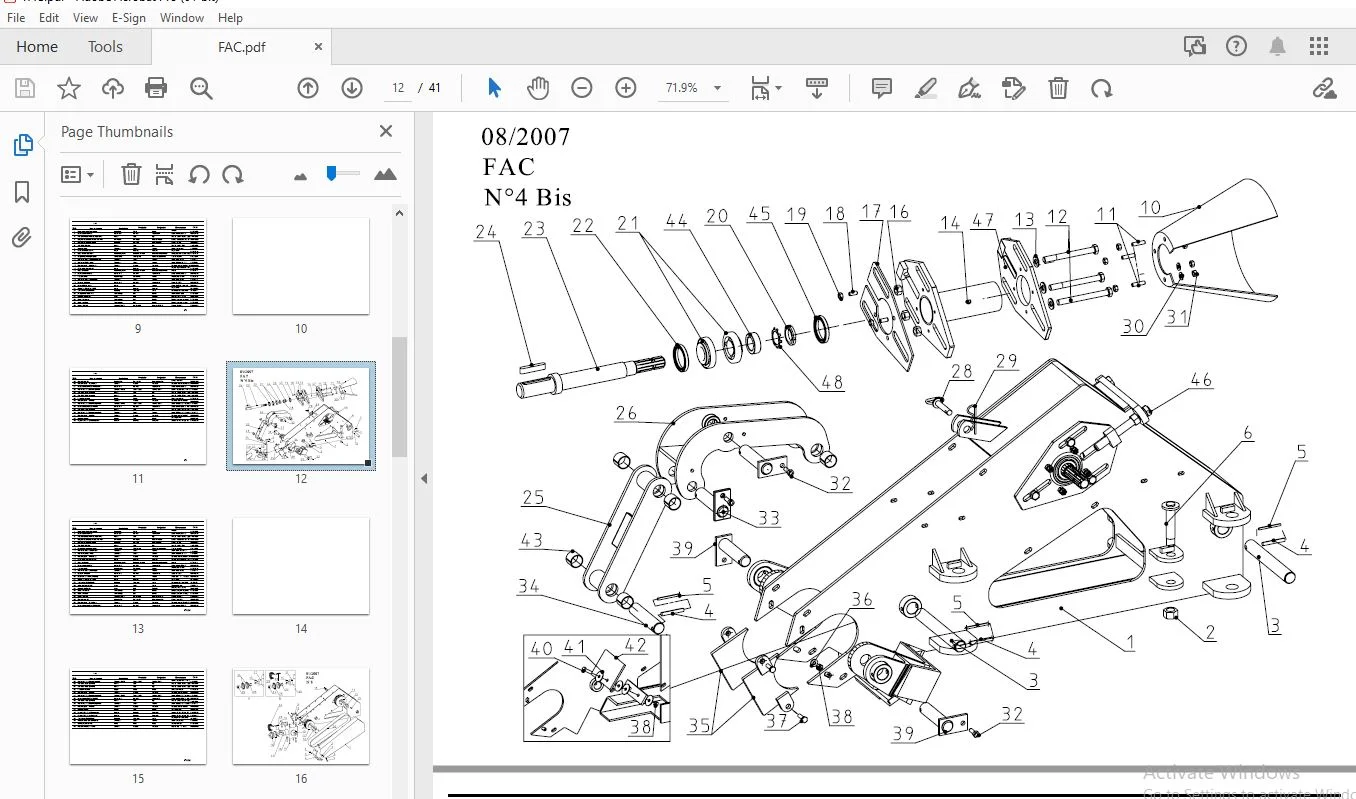Activate the selection arrow tool
Viewport: 1356px width, 799px height.
coord(494,88)
